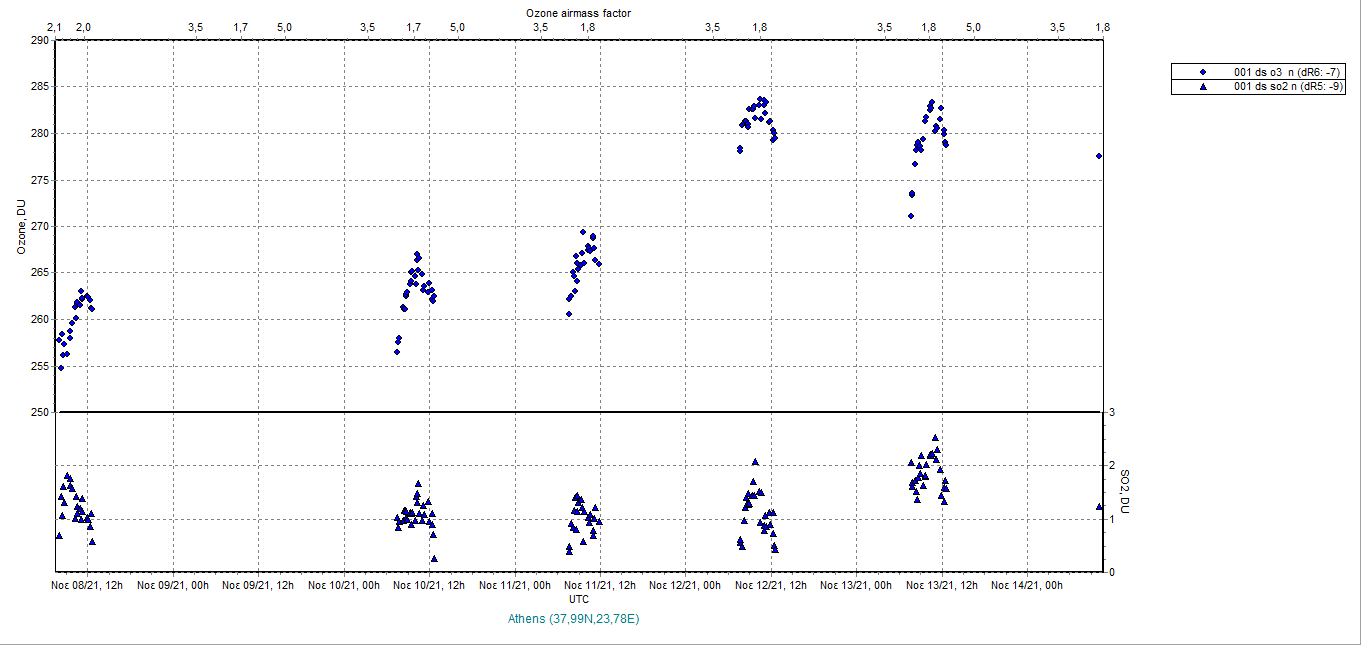Select the '001 ds so2 n (dR5: -9)' legend label
The height and width of the screenshot is (645, 1361).
tap(1289, 87)
